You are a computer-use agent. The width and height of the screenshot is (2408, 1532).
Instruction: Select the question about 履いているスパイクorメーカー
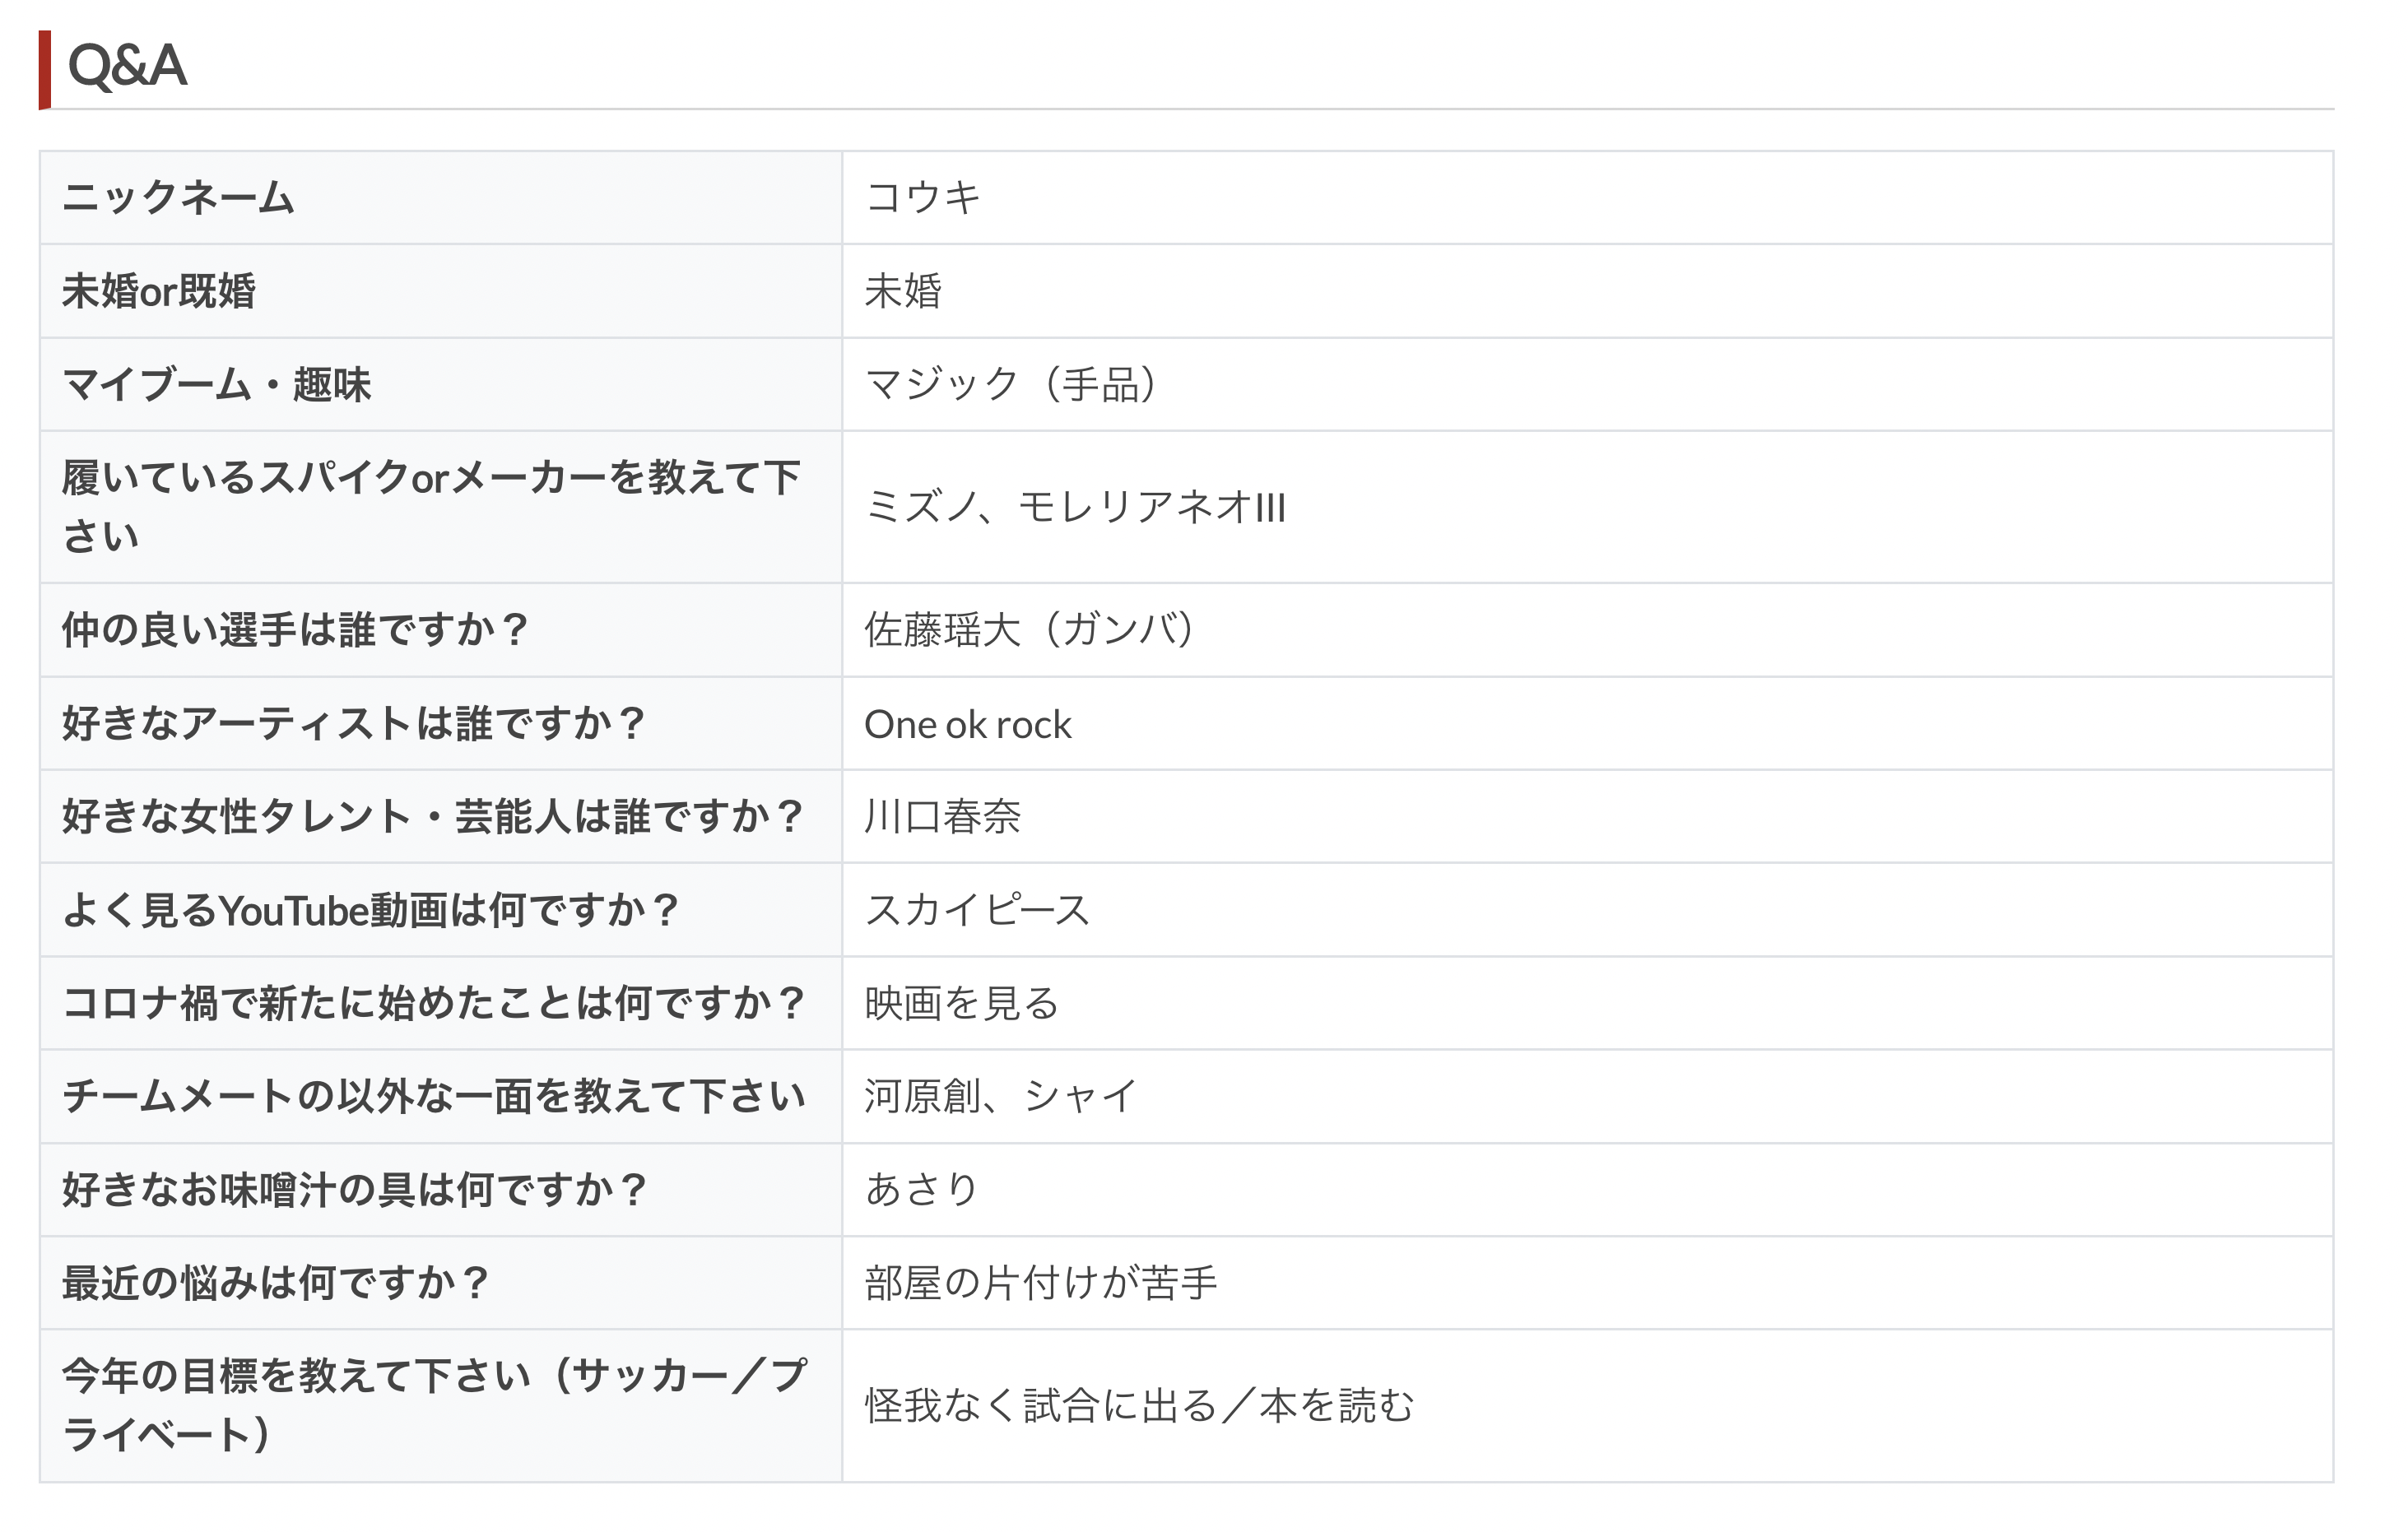pyautogui.click(x=441, y=507)
